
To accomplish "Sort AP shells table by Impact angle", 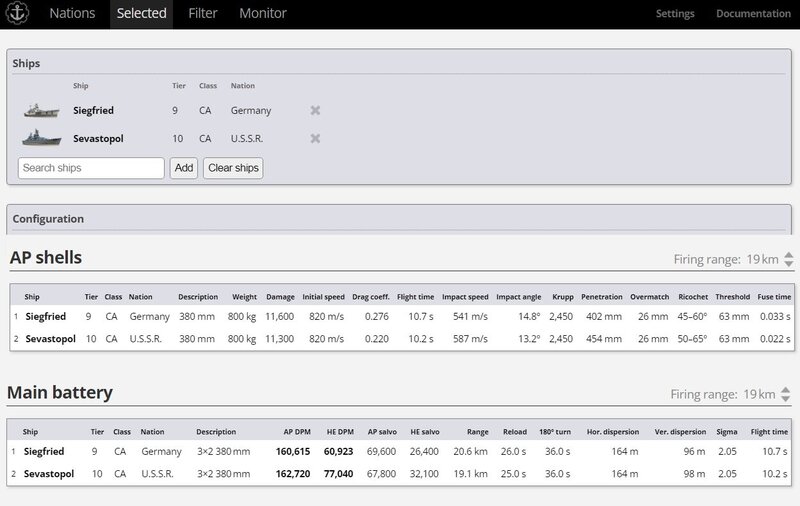I will point(518,297).
